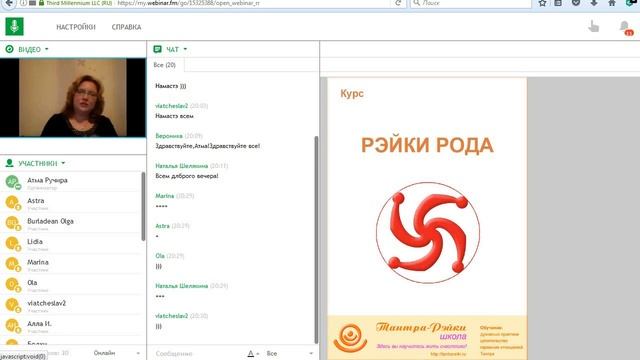The height and width of the screenshot is (360, 640).
Task: Select participant Алла И.
Action: [x=71, y=325]
